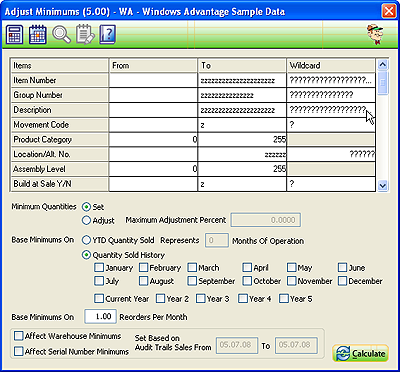The width and height of the screenshot is (400, 372).
Task: Click the From column header
Action: click(x=153, y=66)
